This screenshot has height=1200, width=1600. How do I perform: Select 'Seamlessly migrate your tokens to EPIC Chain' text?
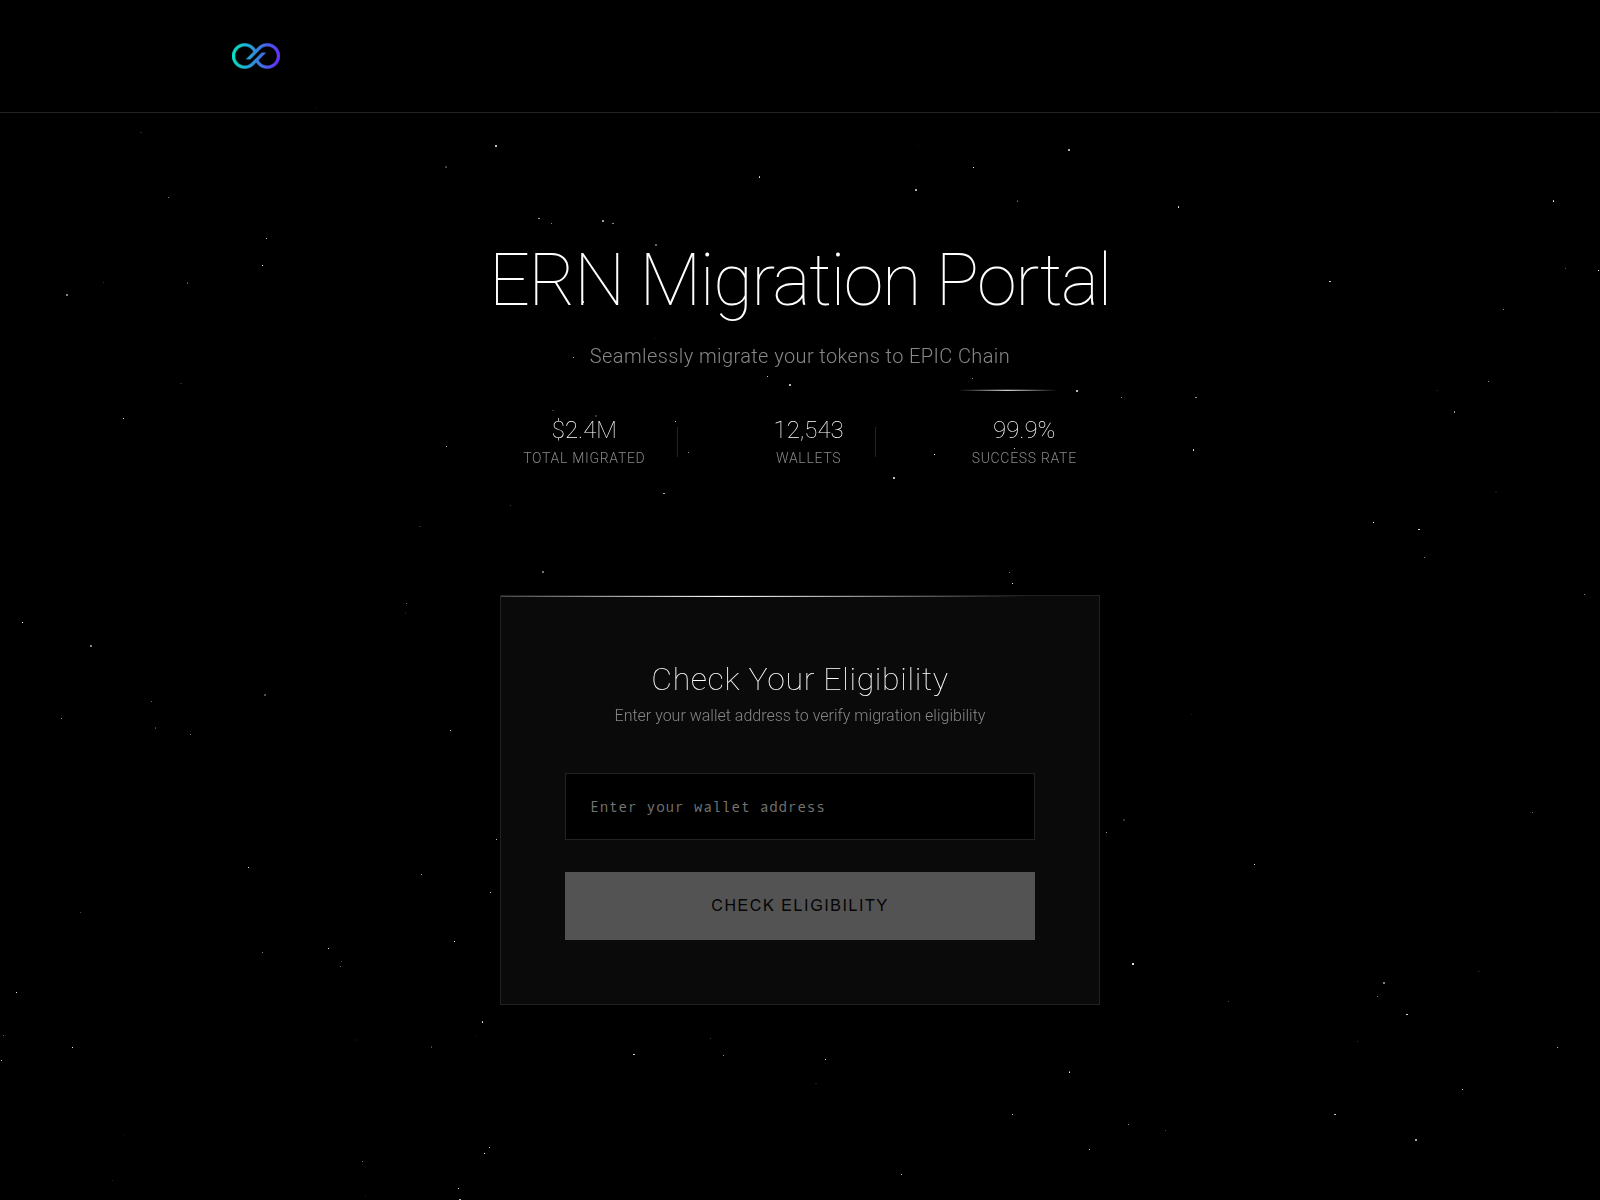click(800, 356)
